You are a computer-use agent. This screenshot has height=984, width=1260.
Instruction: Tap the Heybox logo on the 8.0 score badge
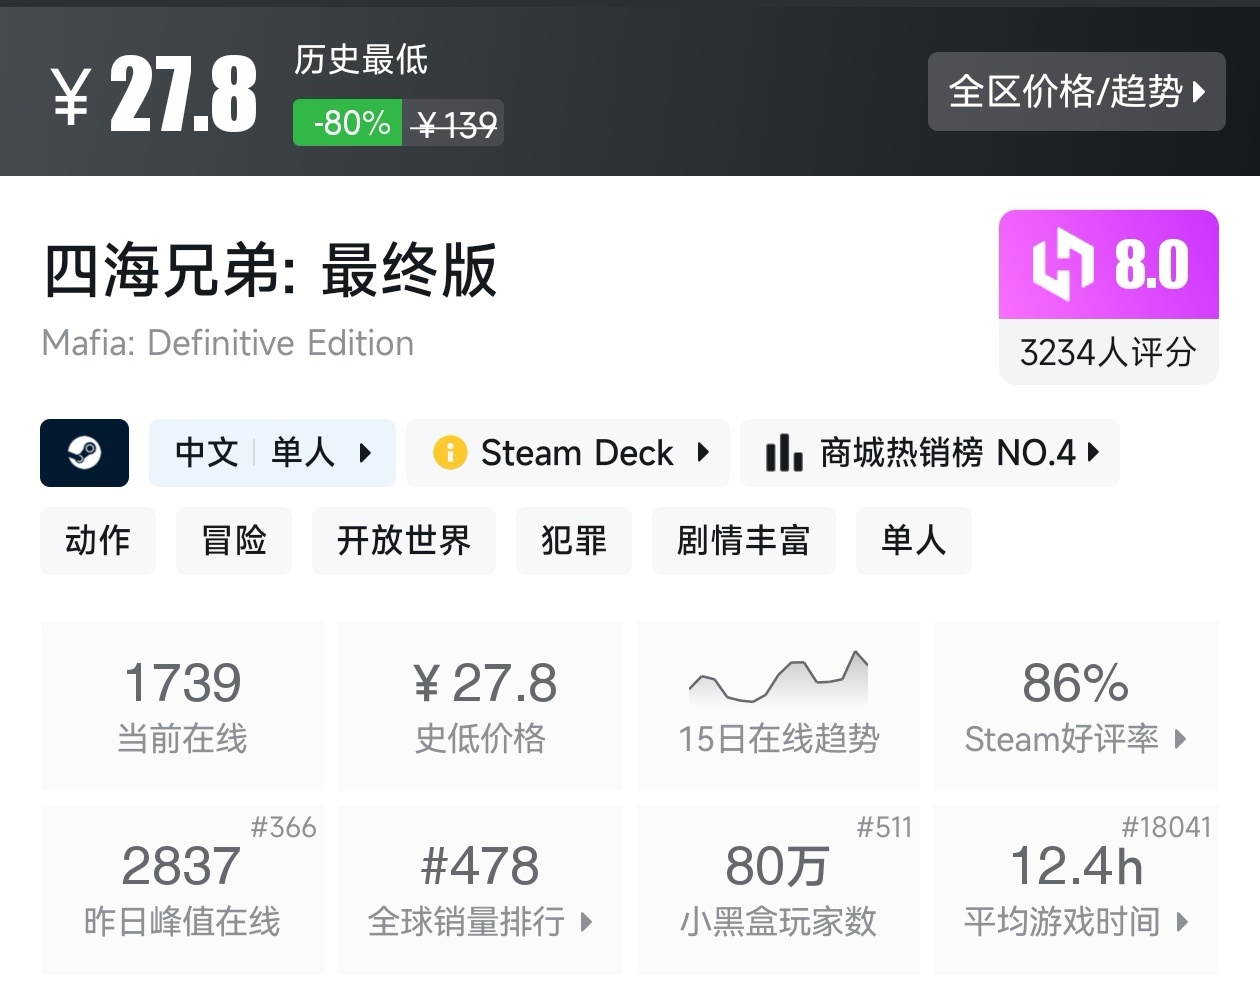1063,264
